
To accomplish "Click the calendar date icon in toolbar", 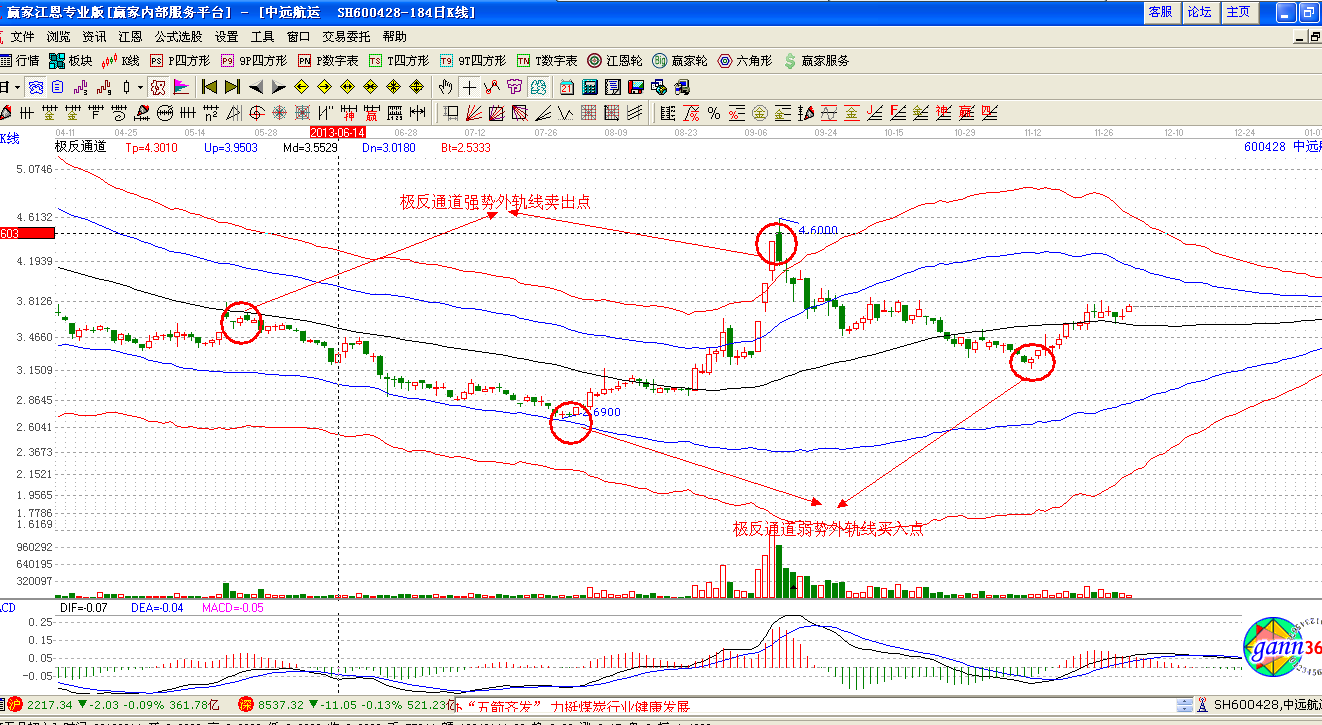I will click(x=567, y=87).
